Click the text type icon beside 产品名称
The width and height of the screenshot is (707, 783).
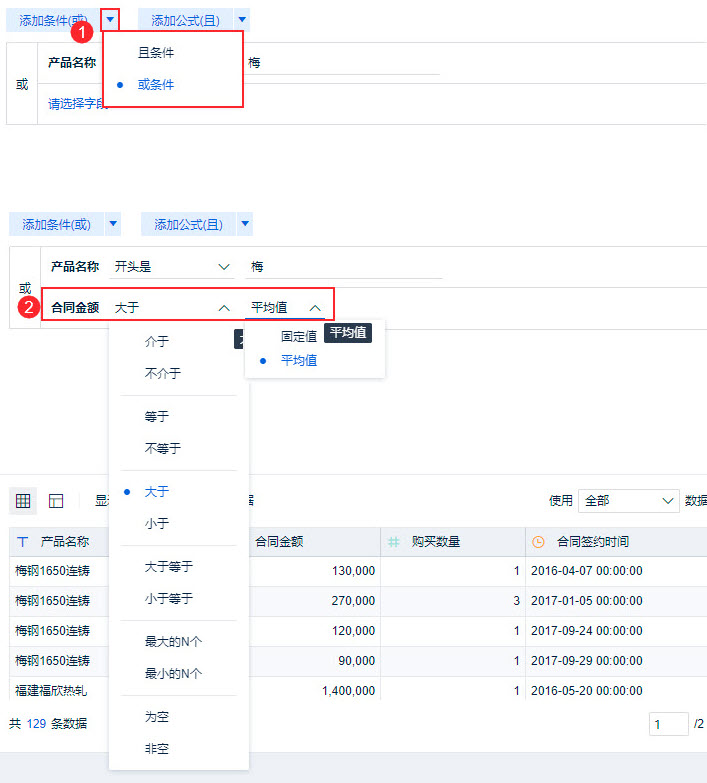coord(22,542)
